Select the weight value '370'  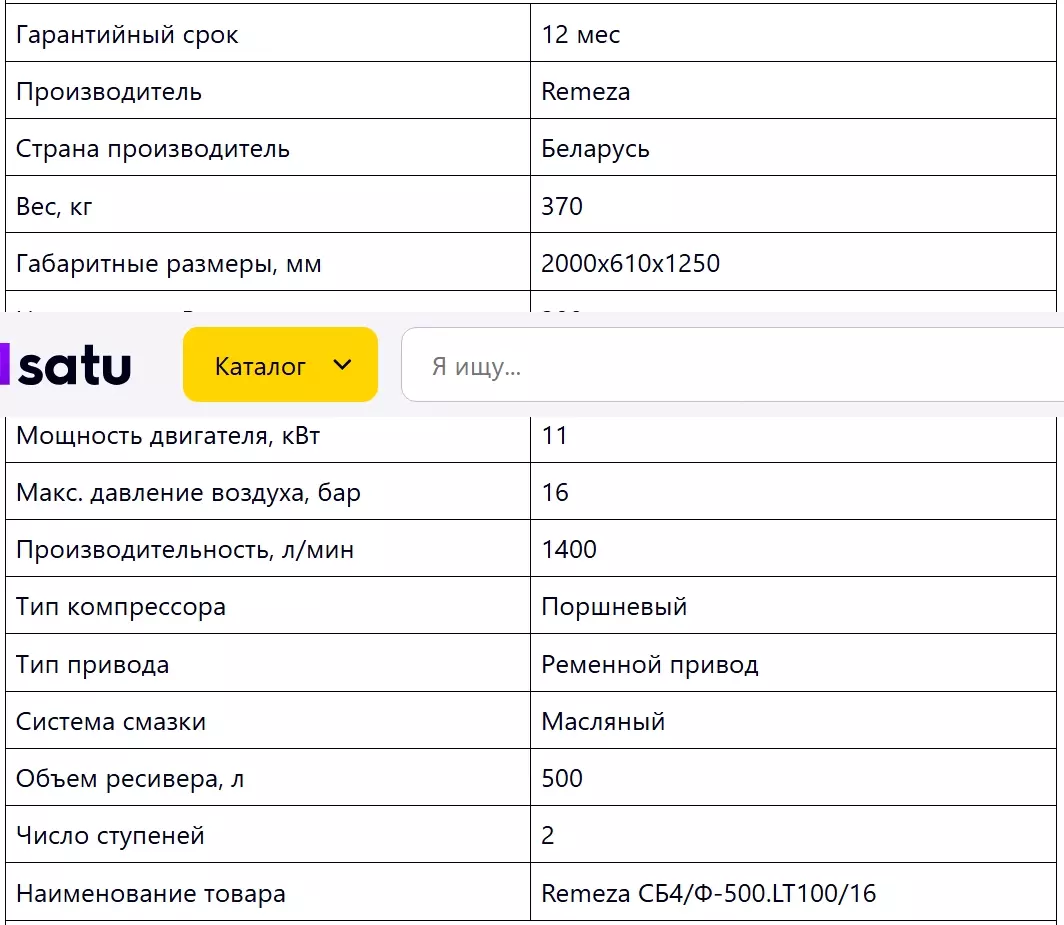(562, 206)
